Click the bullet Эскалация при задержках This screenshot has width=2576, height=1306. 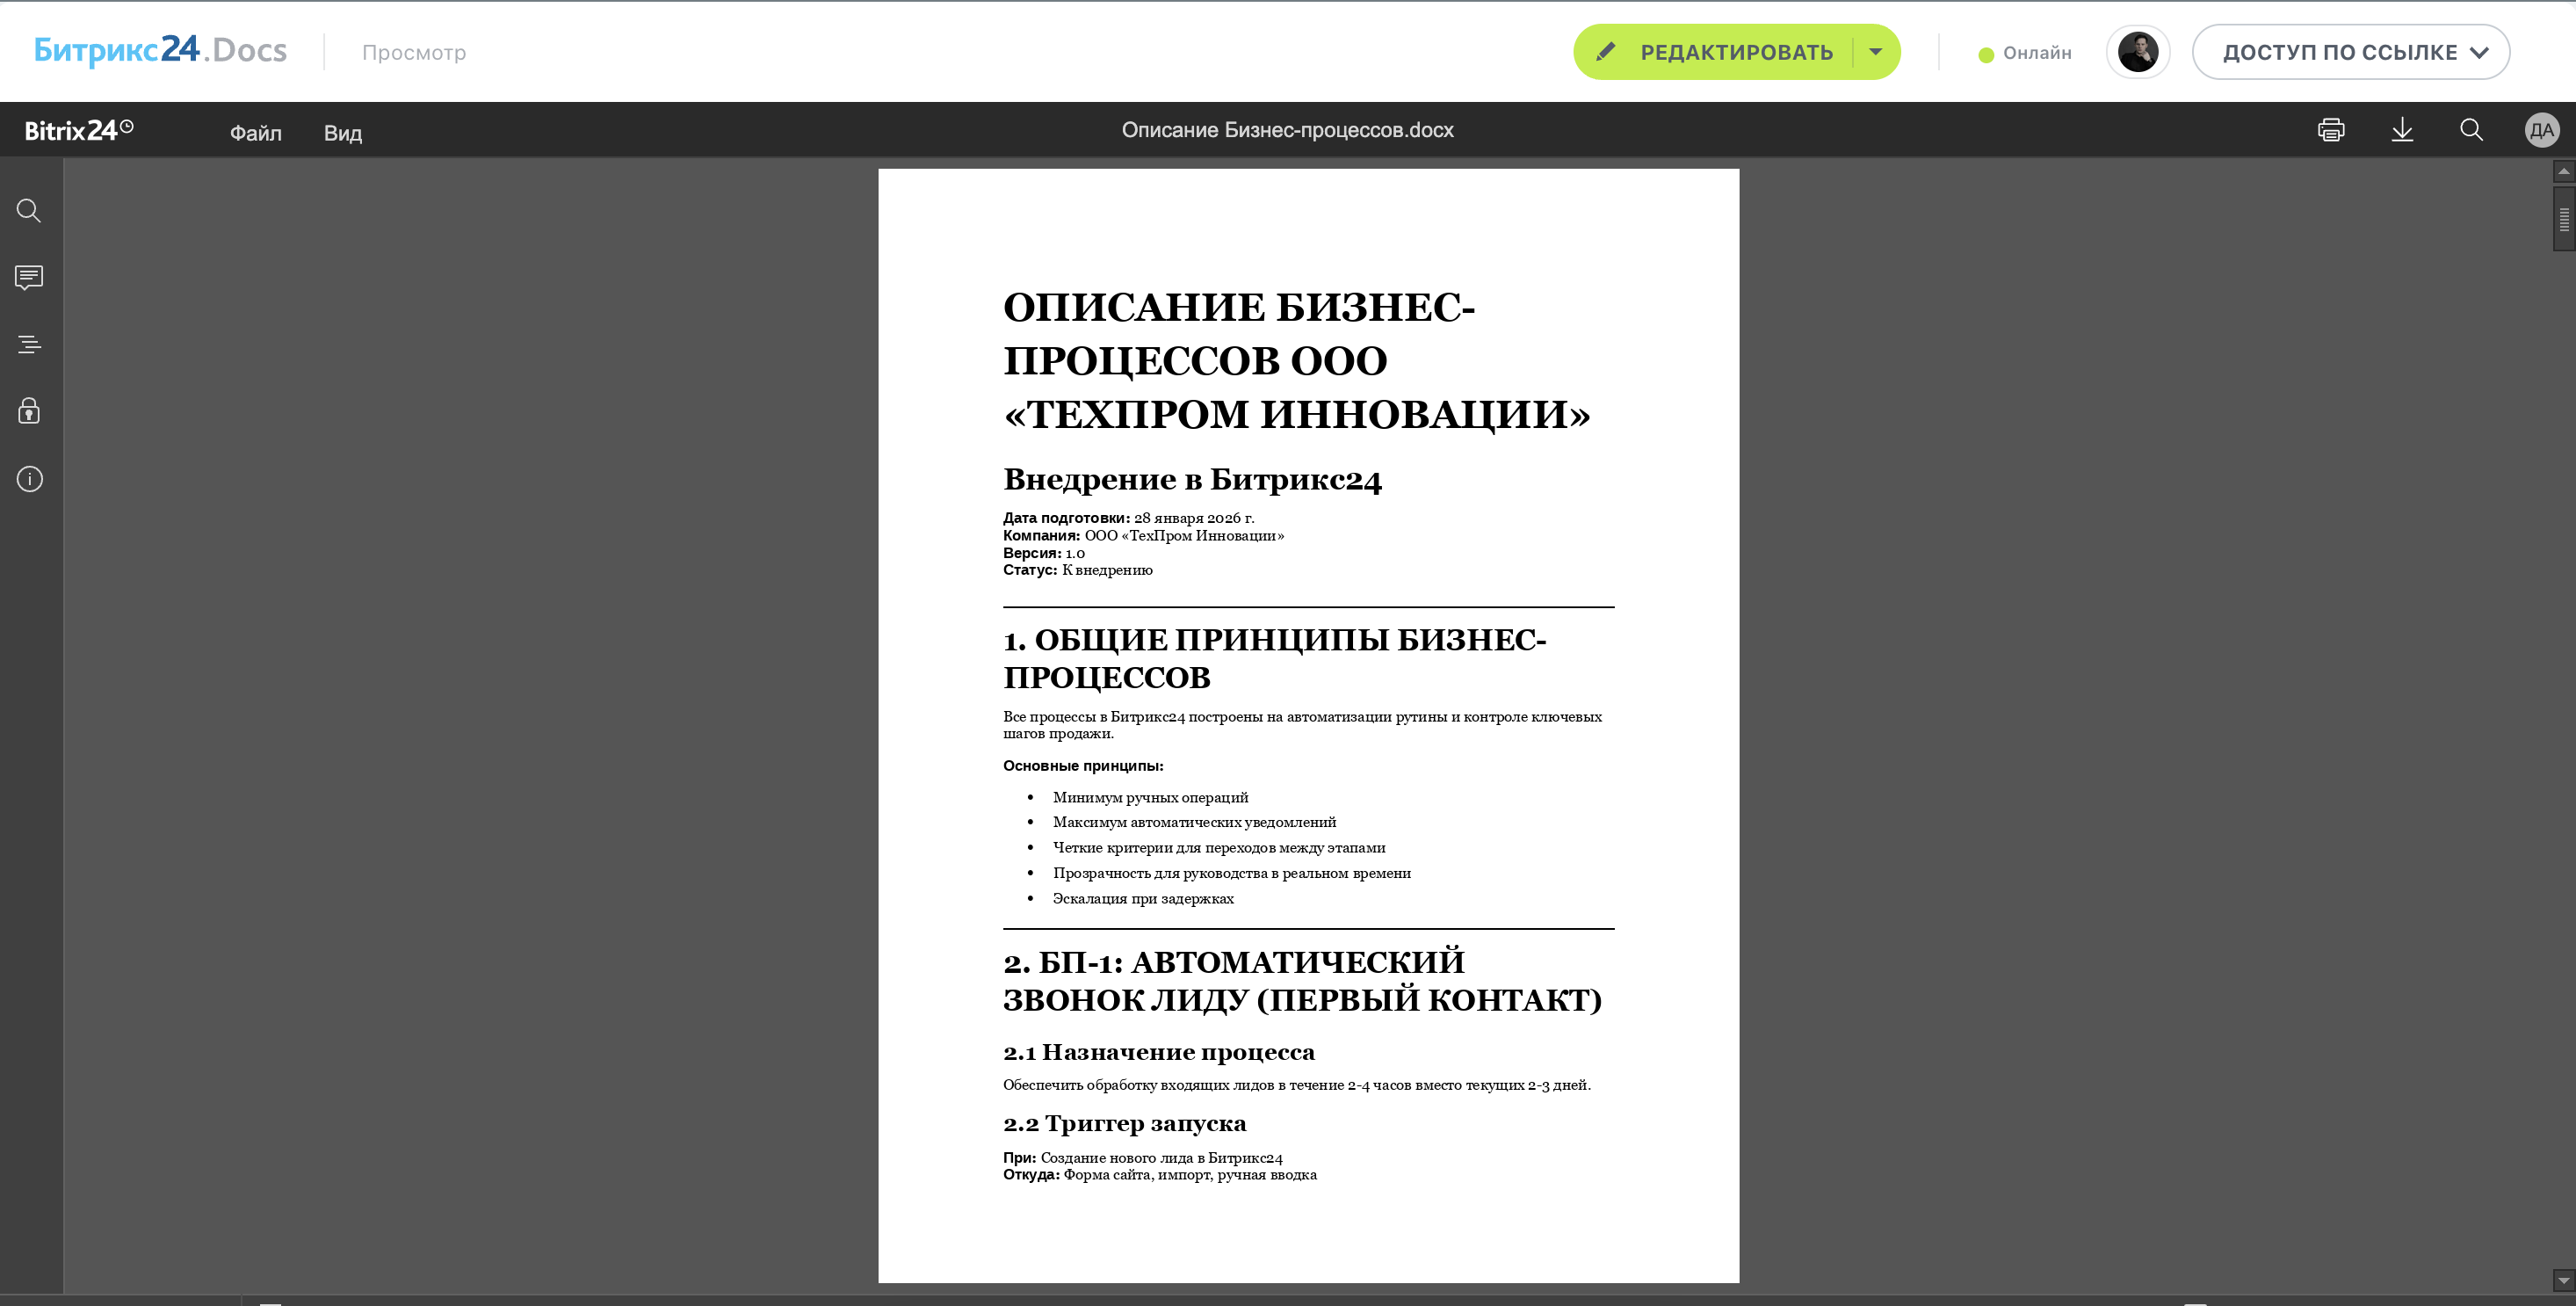1143,899
